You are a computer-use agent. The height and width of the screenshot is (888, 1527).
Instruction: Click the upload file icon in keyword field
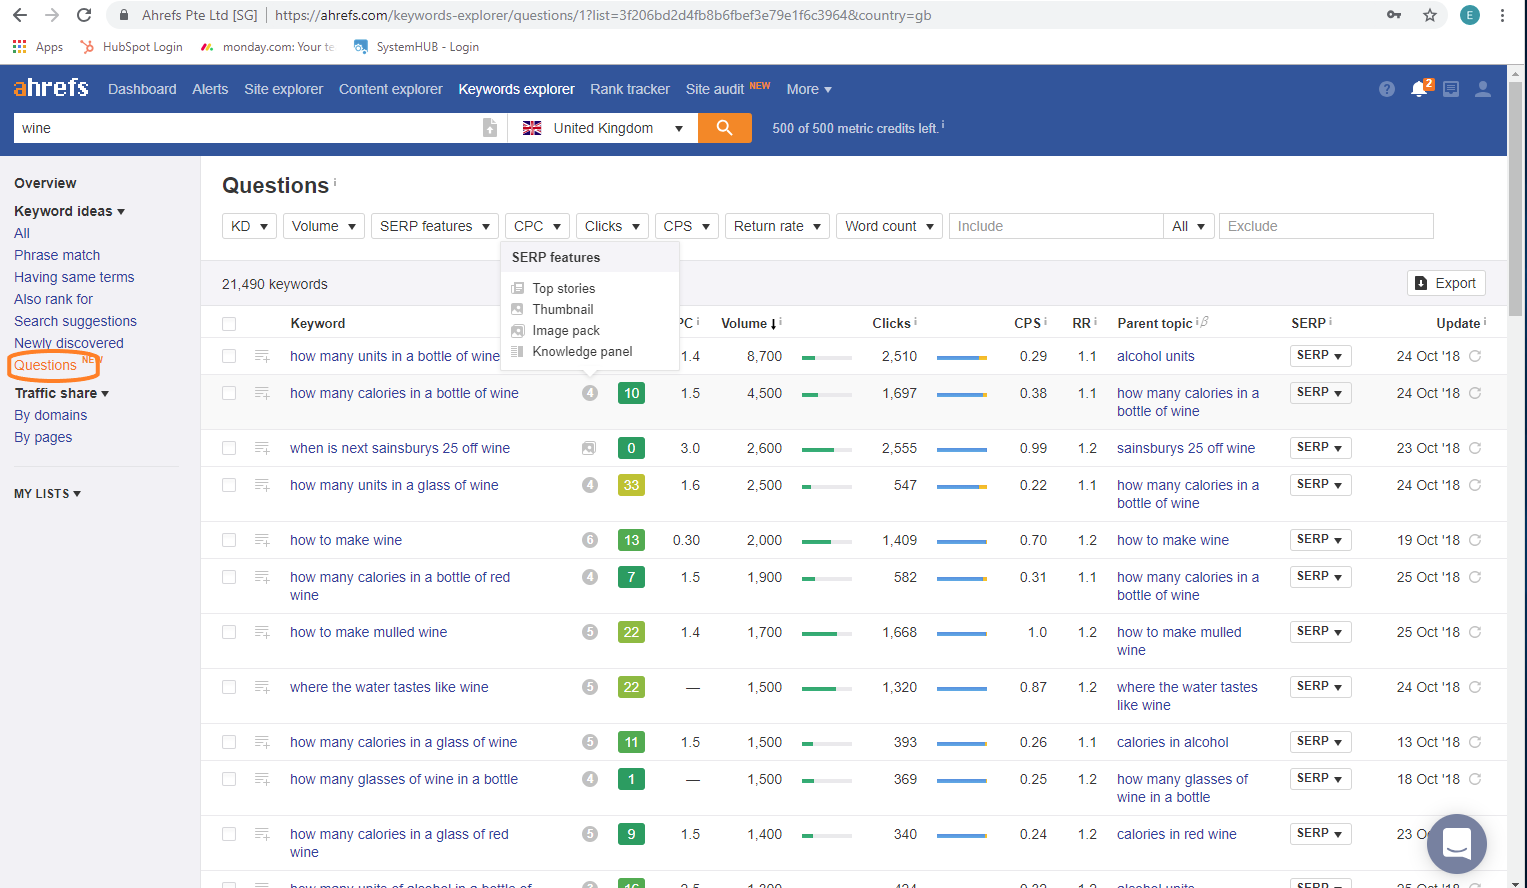pos(490,128)
